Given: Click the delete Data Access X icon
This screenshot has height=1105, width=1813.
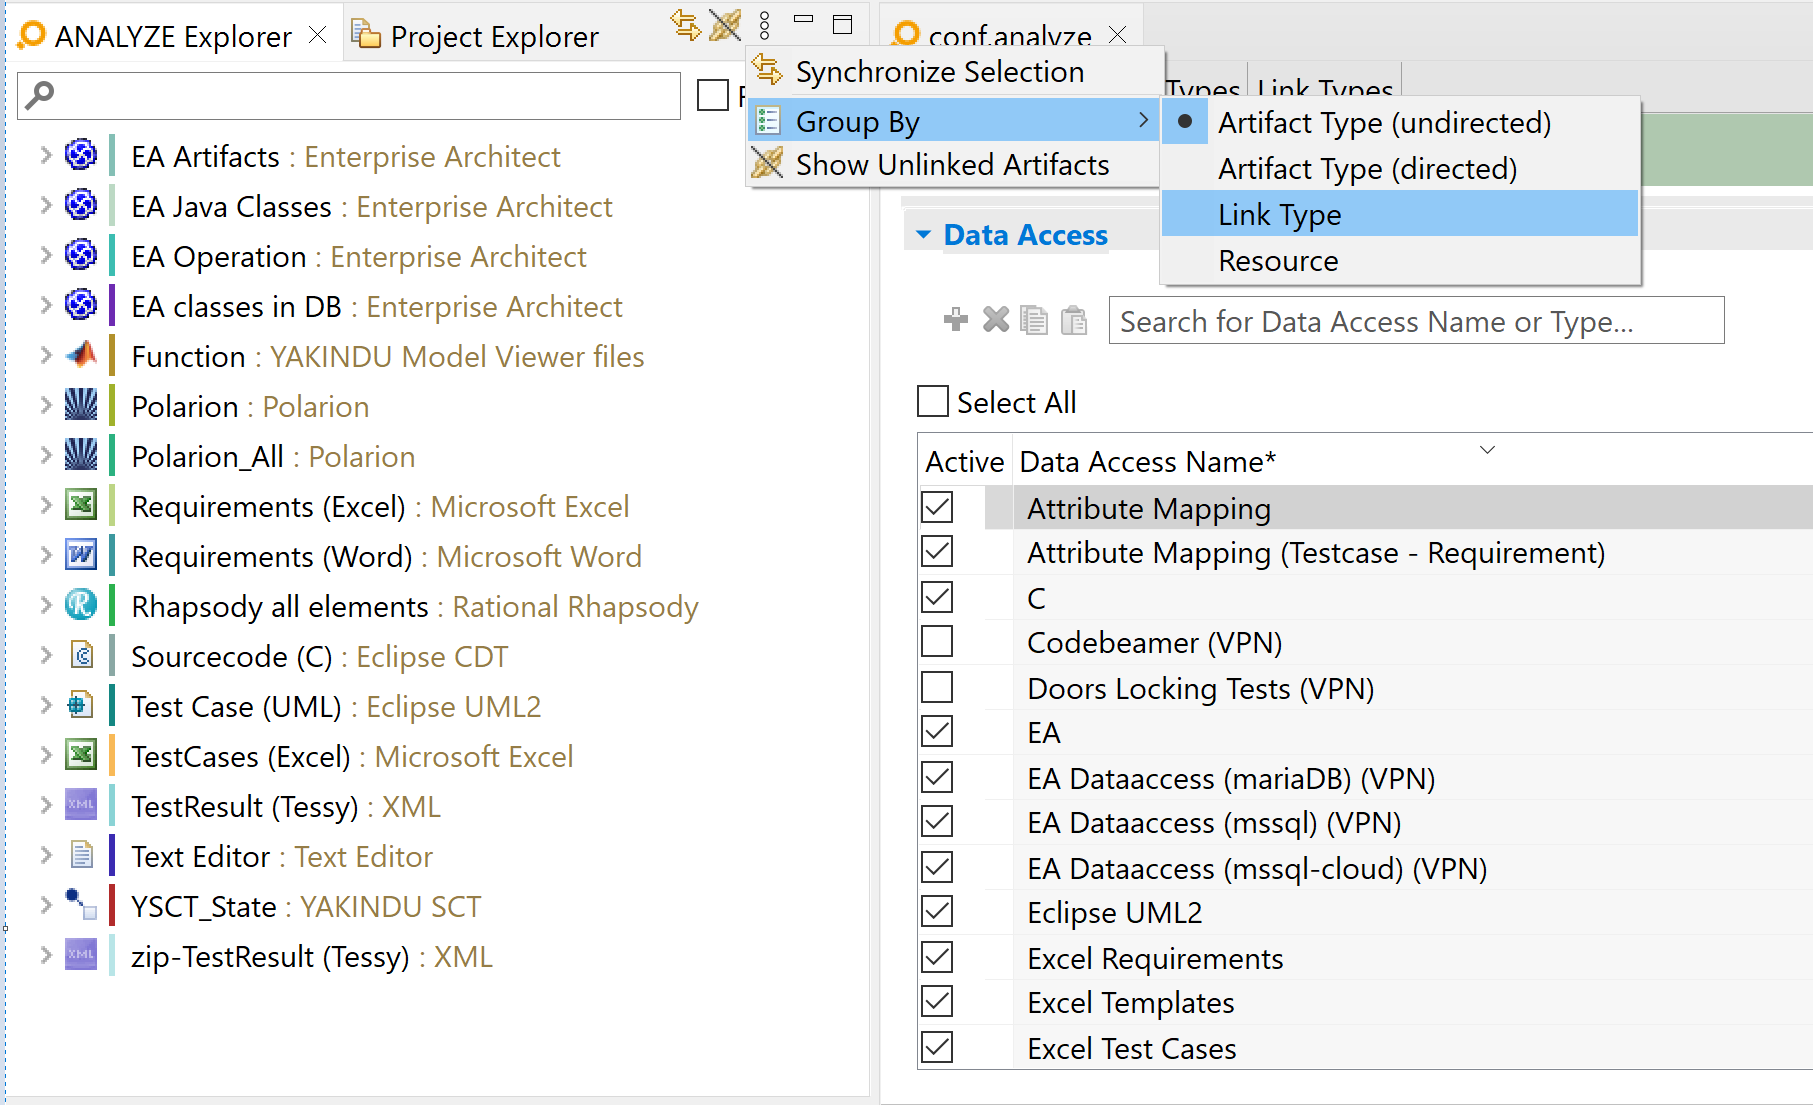Looking at the screenshot, I should (x=996, y=320).
